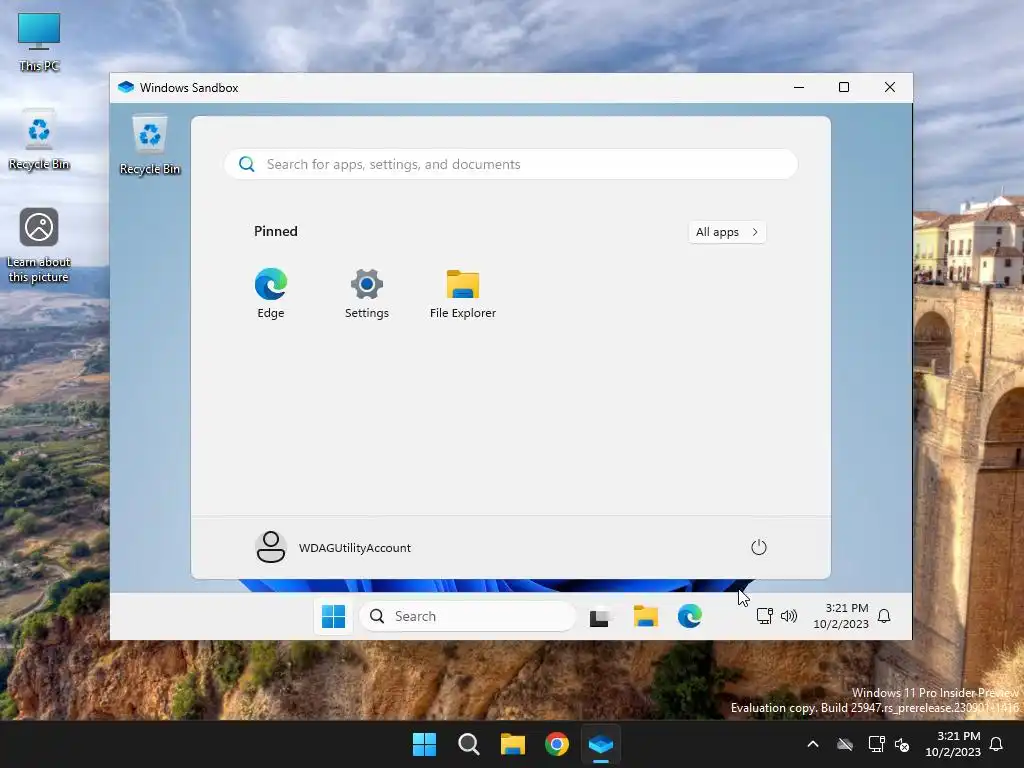Open File Explorer on the host taskbar
Viewport: 1024px width, 768px height.
(x=513, y=744)
